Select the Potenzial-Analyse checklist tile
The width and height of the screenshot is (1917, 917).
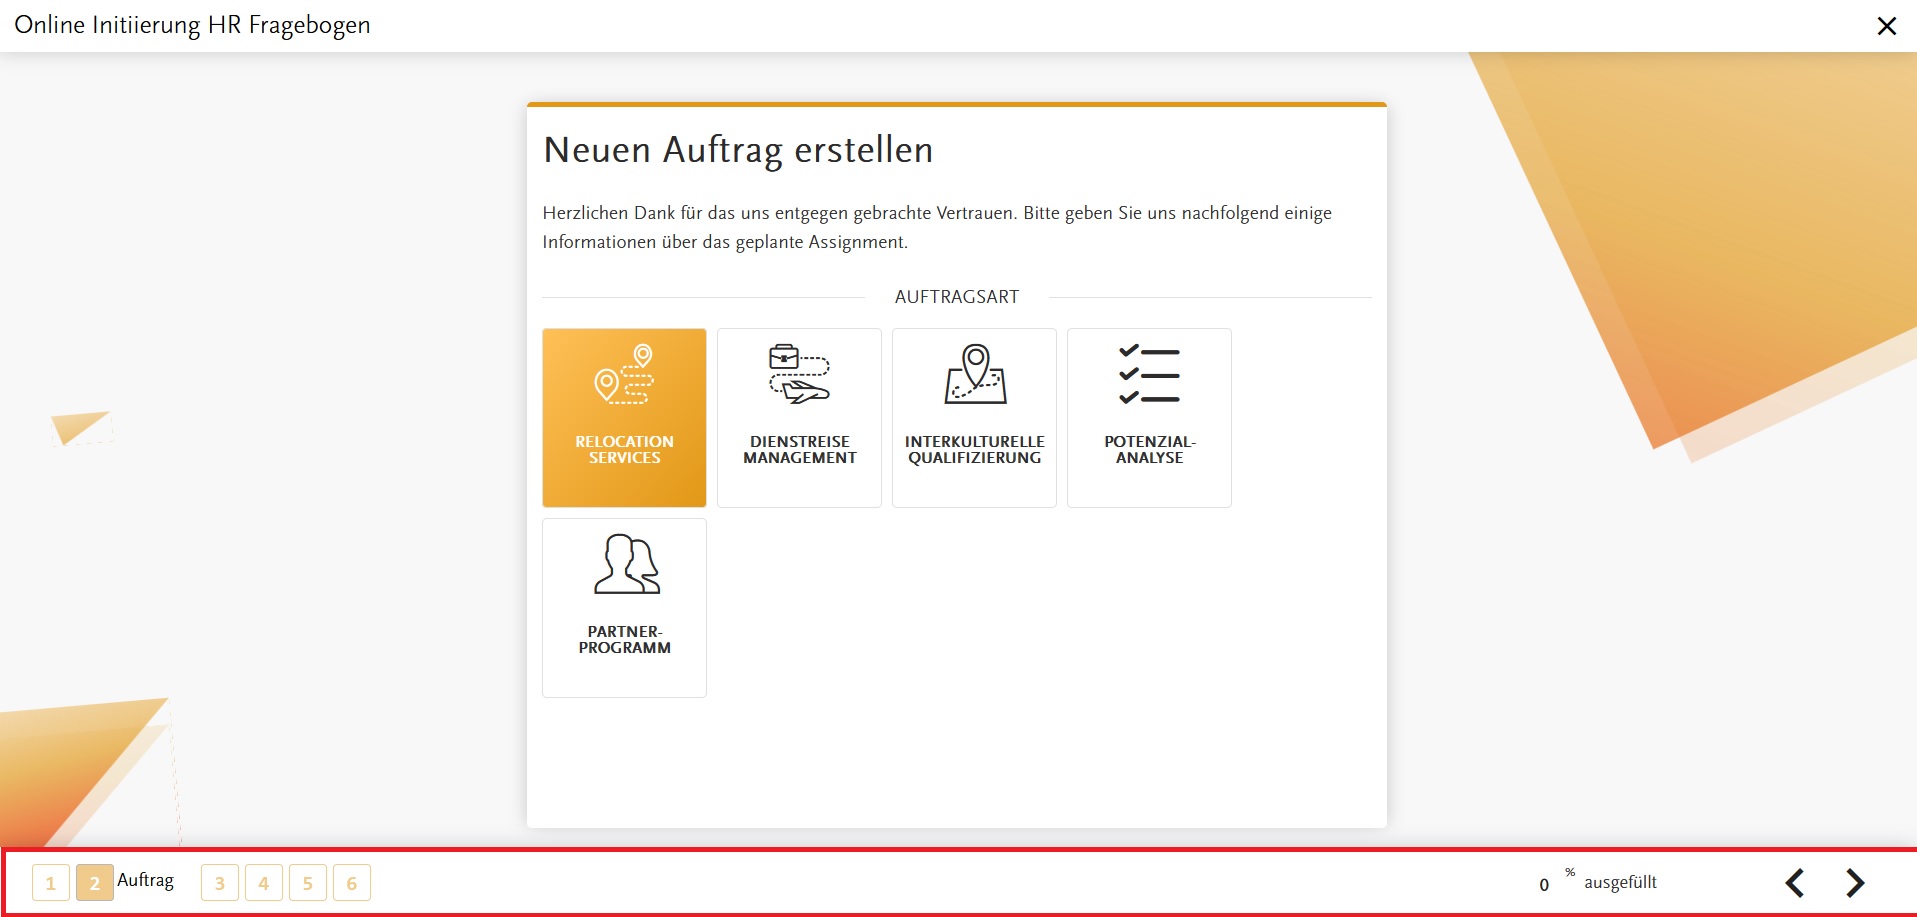1149,418
